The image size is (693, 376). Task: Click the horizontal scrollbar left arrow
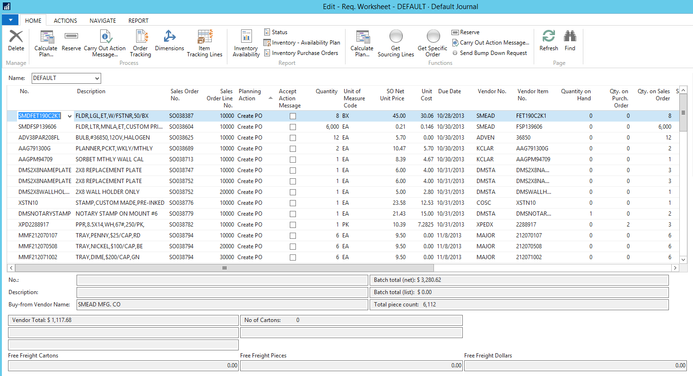click(x=11, y=268)
